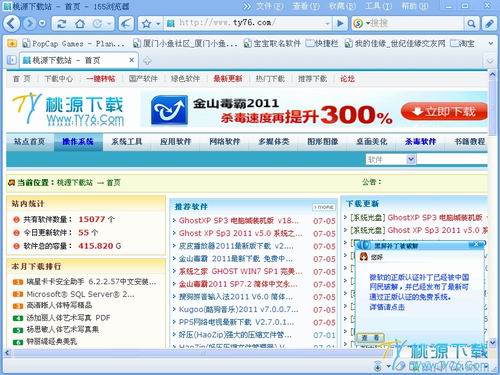Select the 系统工具 category tab
The height and width of the screenshot is (375, 500).
point(127,142)
